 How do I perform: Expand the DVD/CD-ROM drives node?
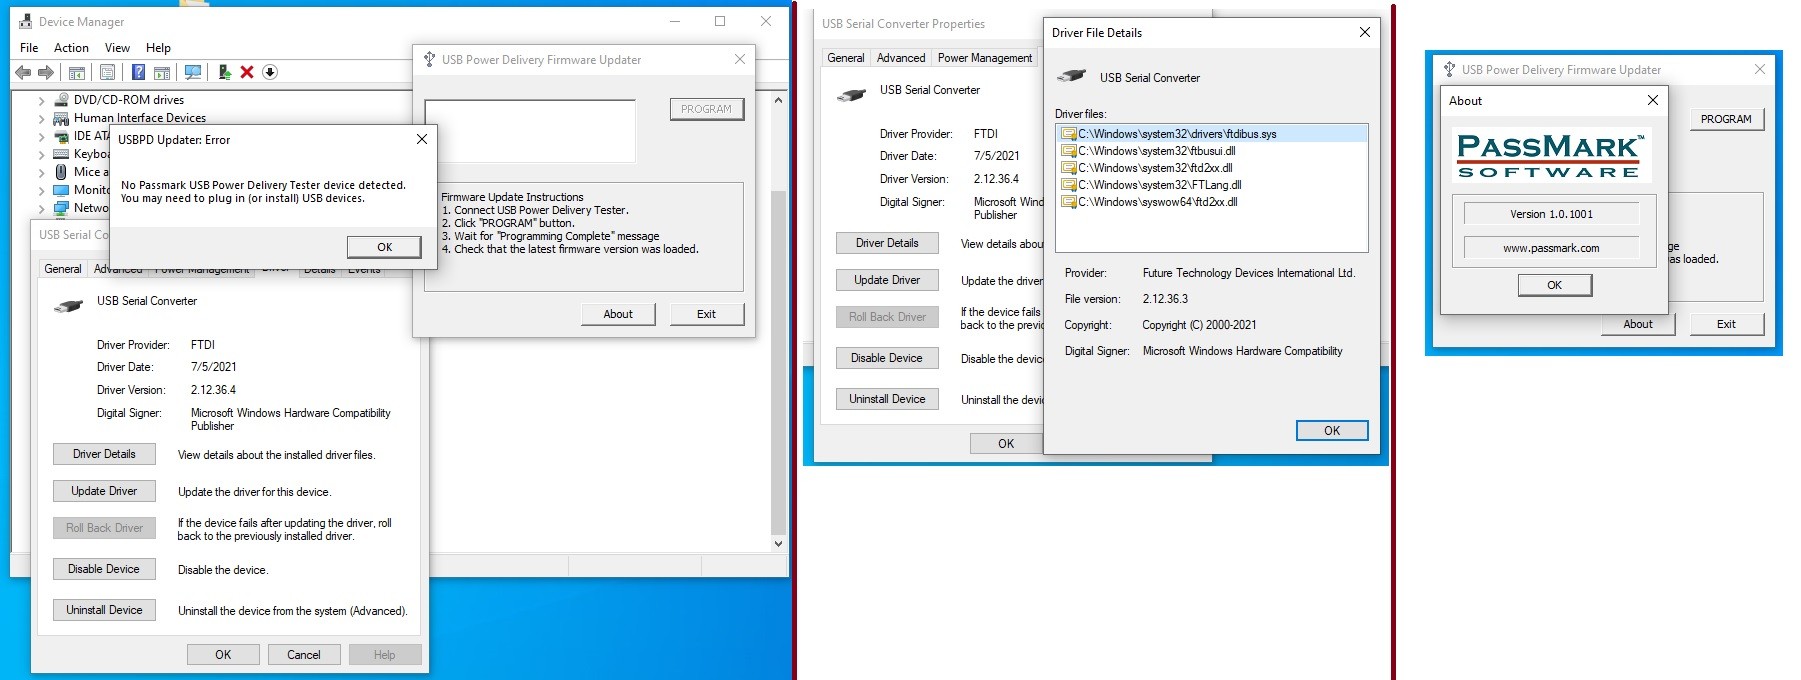[x=41, y=101]
